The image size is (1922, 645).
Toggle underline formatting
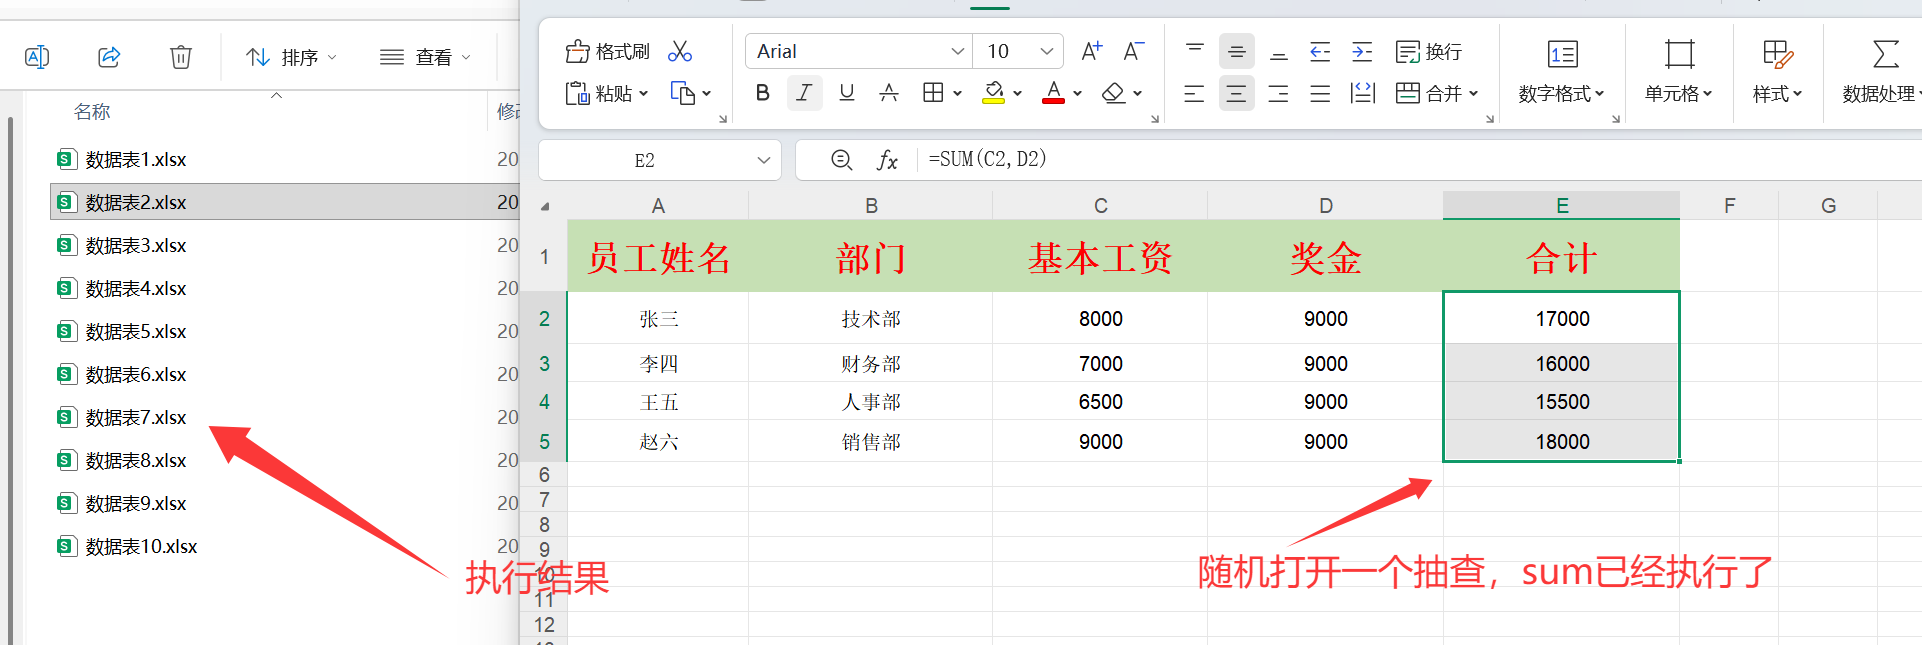(x=847, y=93)
